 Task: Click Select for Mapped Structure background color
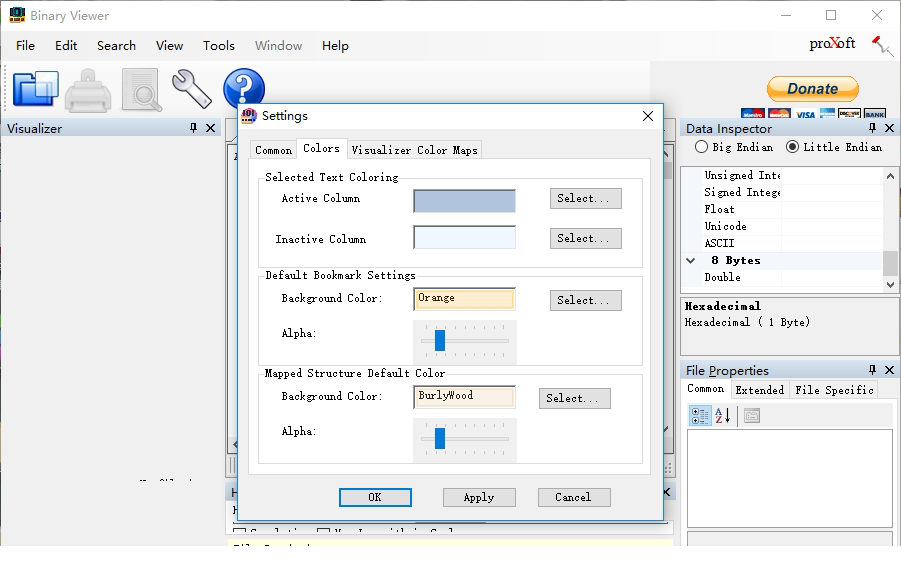tap(575, 398)
